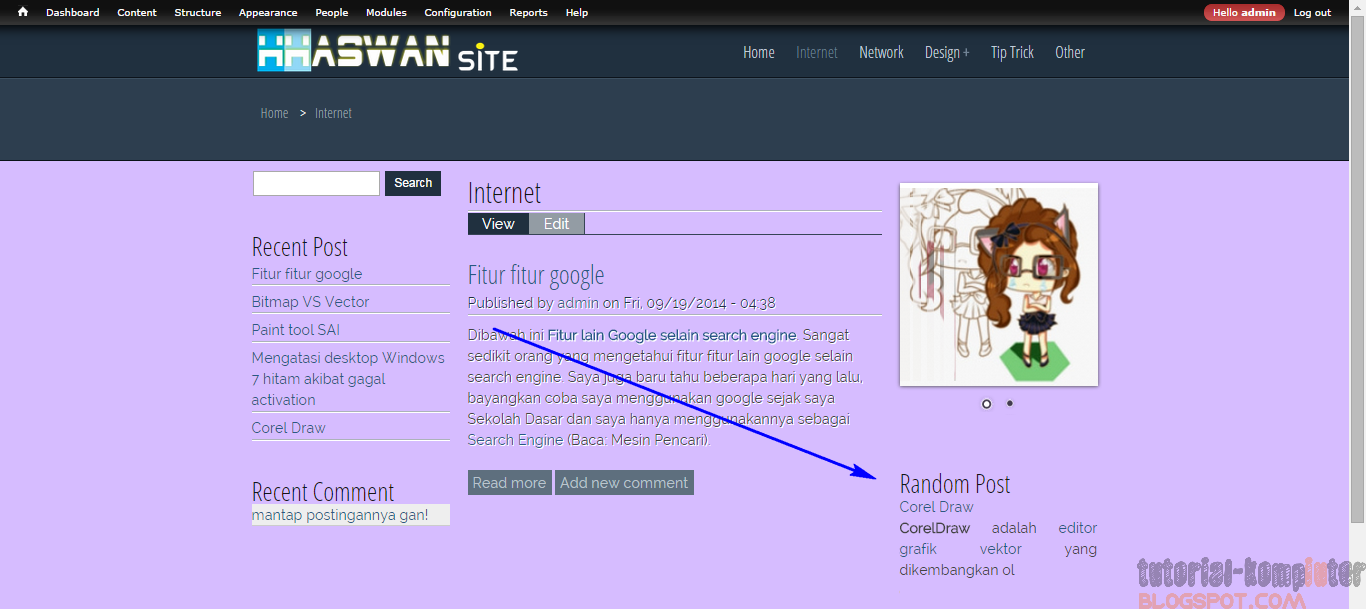The height and width of the screenshot is (609, 1366).
Task: Click the chibi girl slideshow image
Action: coord(999,284)
